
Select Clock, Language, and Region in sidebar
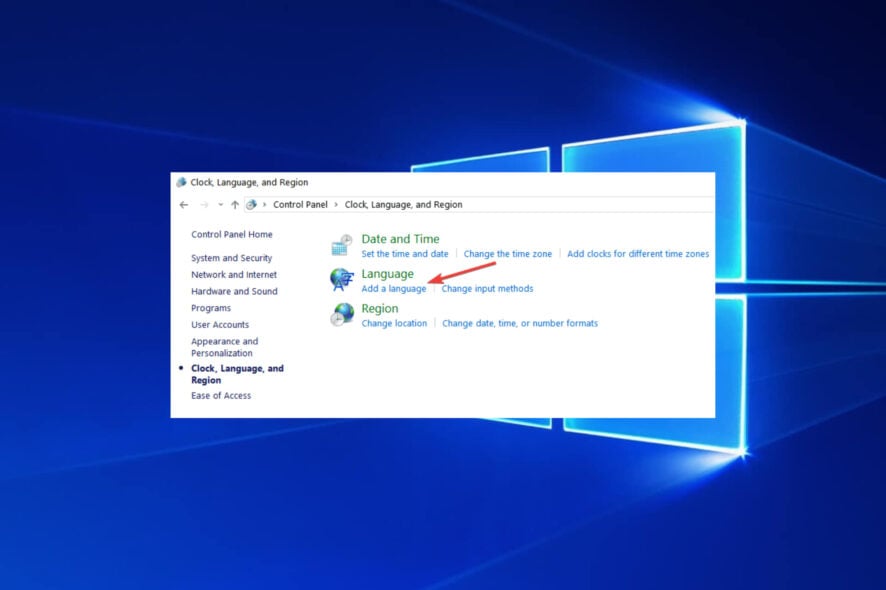point(237,374)
